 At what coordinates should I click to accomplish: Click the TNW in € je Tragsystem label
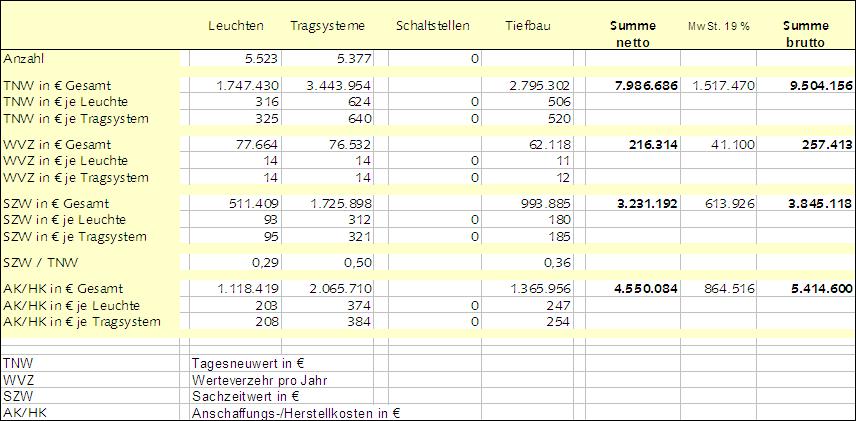[x=75, y=118]
